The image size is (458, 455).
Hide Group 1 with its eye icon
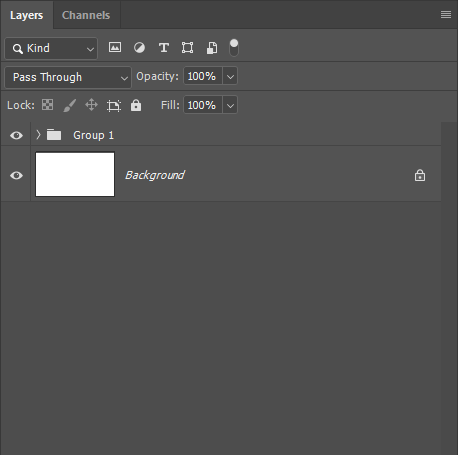point(16,135)
